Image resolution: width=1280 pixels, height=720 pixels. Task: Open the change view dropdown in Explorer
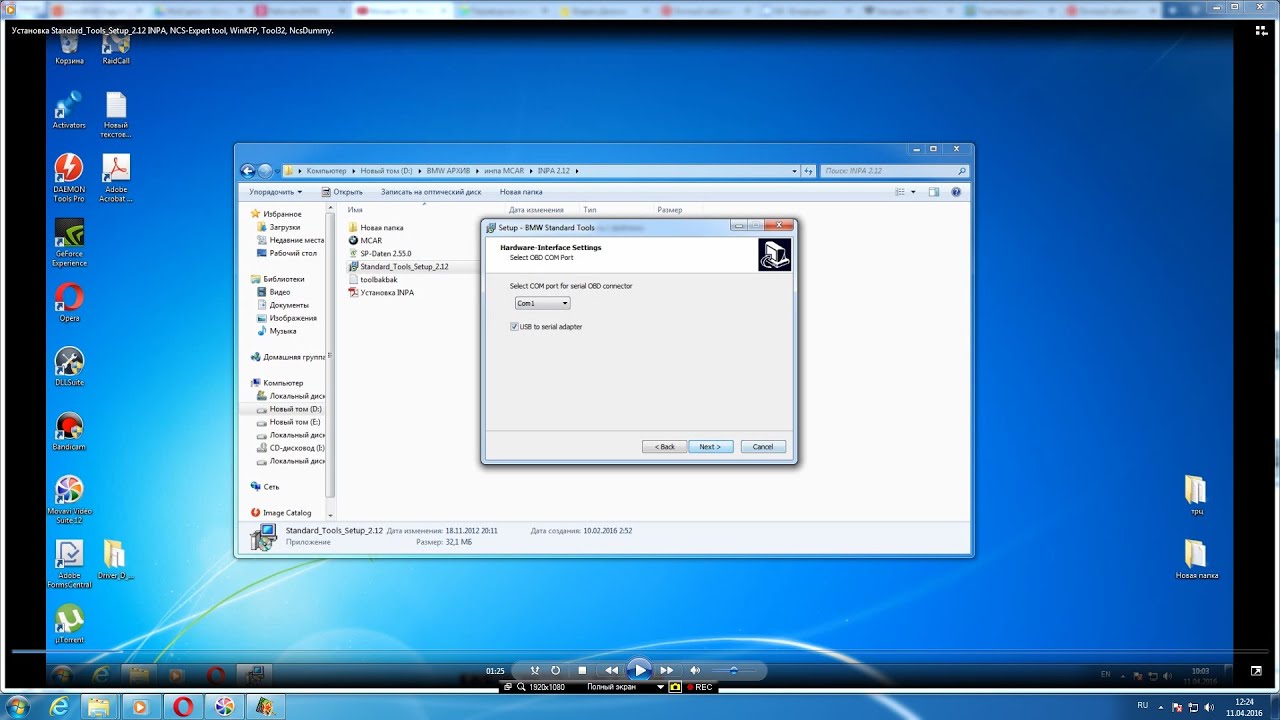pyautogui.click(x=913, y=192)
